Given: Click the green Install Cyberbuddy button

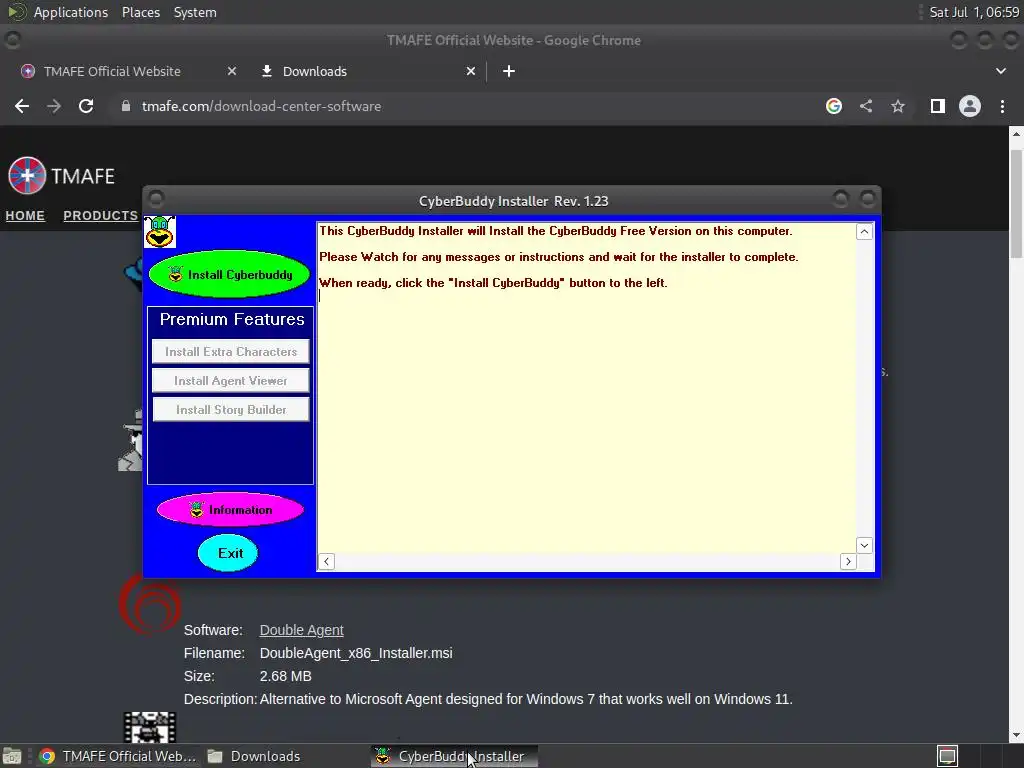Looking at the screenshot, I should coord(230,274).
